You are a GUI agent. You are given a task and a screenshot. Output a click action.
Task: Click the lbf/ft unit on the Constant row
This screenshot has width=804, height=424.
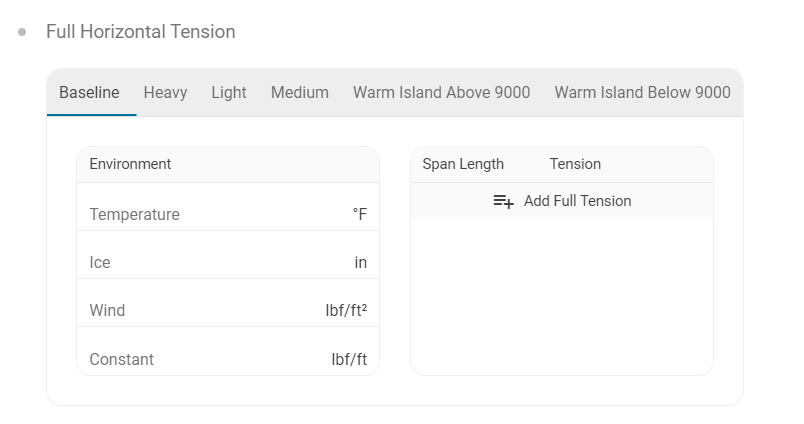pos(349,359)
